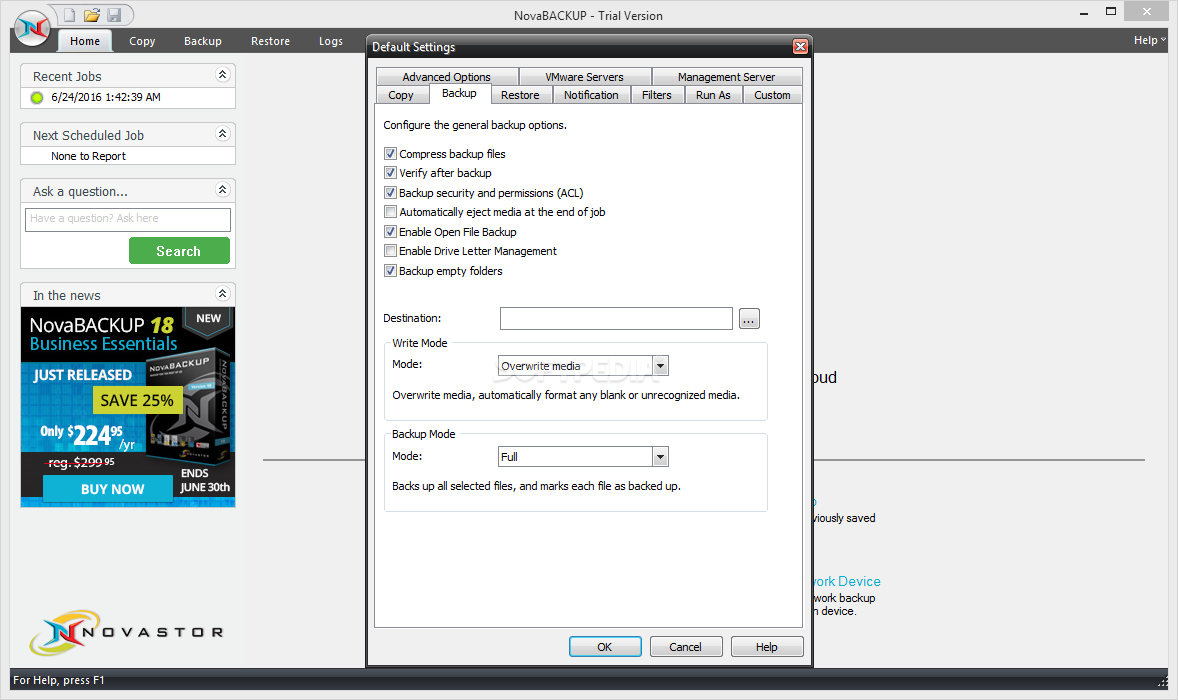Open a file with the folder icon
Screen dimensions: 1178x700
coord(92,15)
